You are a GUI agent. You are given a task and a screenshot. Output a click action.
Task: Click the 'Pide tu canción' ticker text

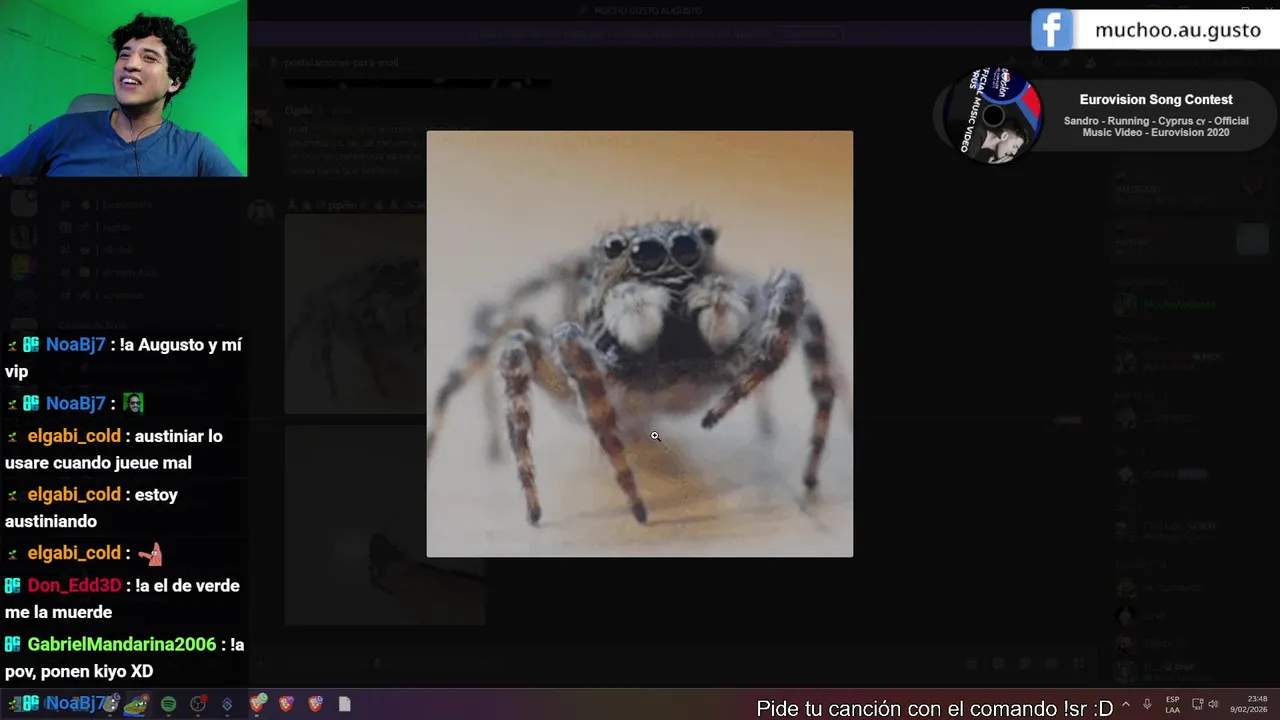[x=934, y=708]
